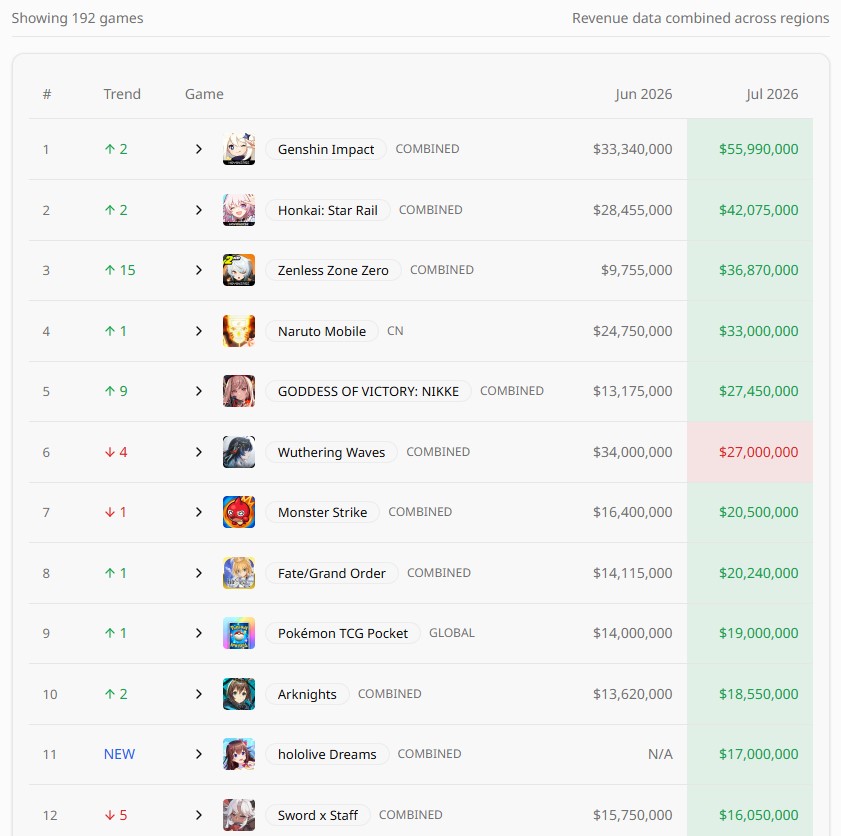This screenshot has height=836, width=841.
Task: Click the COMBINED tag beside Arknights
Action: click(389, 694)
